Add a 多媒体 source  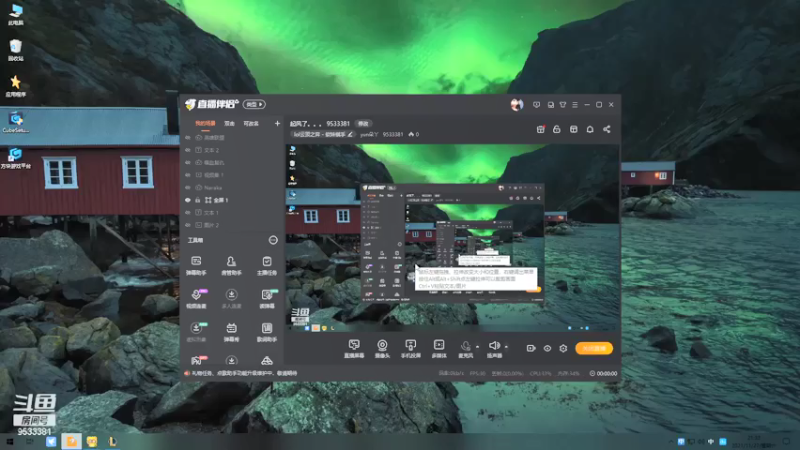pos(439,348)
